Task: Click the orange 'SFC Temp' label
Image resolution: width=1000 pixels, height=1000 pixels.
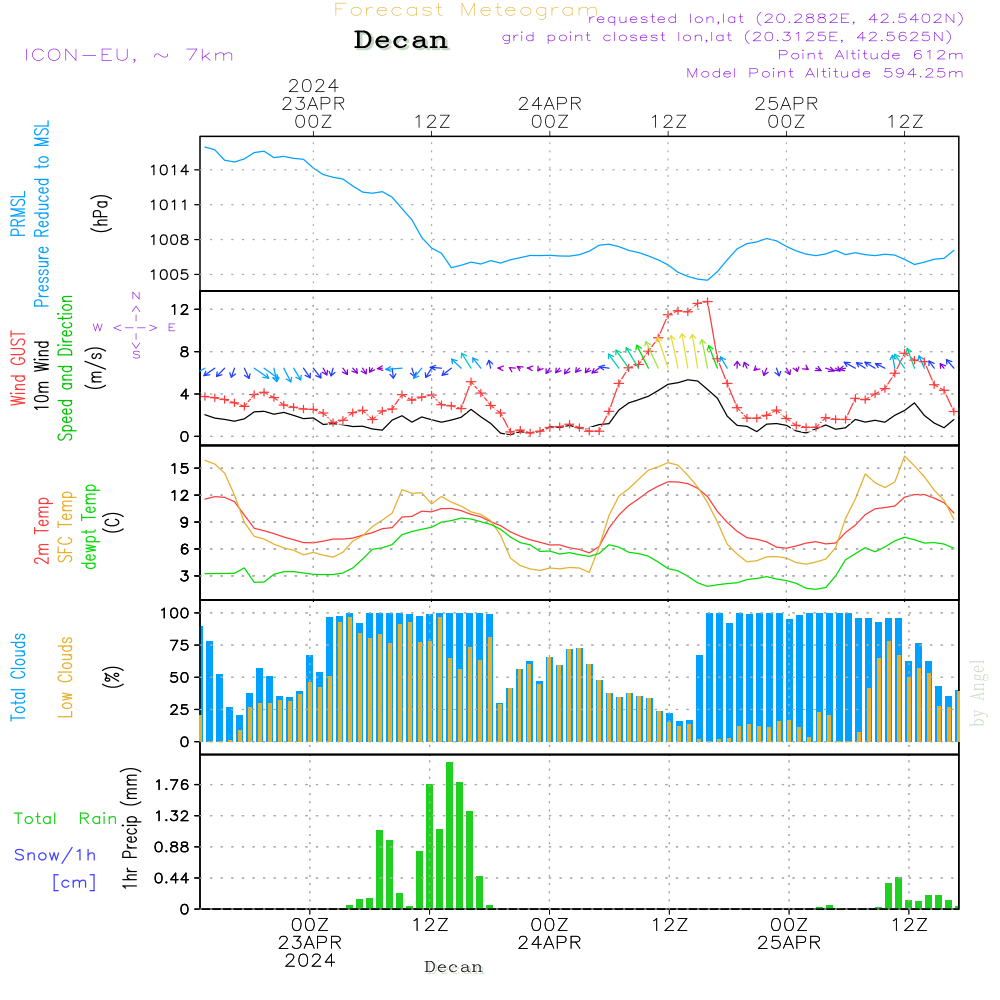Action: 66,527
